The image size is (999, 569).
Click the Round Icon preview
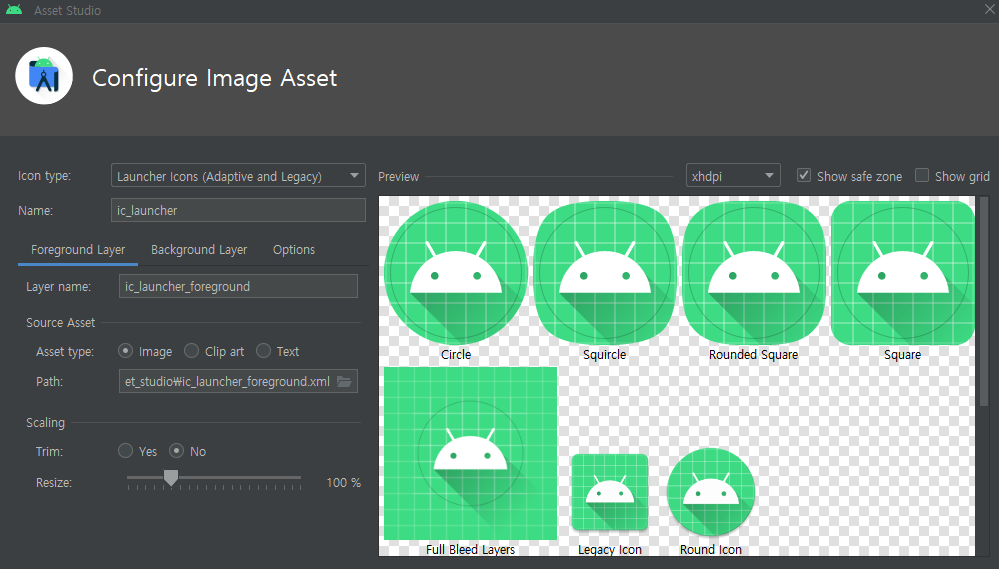click(x=711, y=492)
